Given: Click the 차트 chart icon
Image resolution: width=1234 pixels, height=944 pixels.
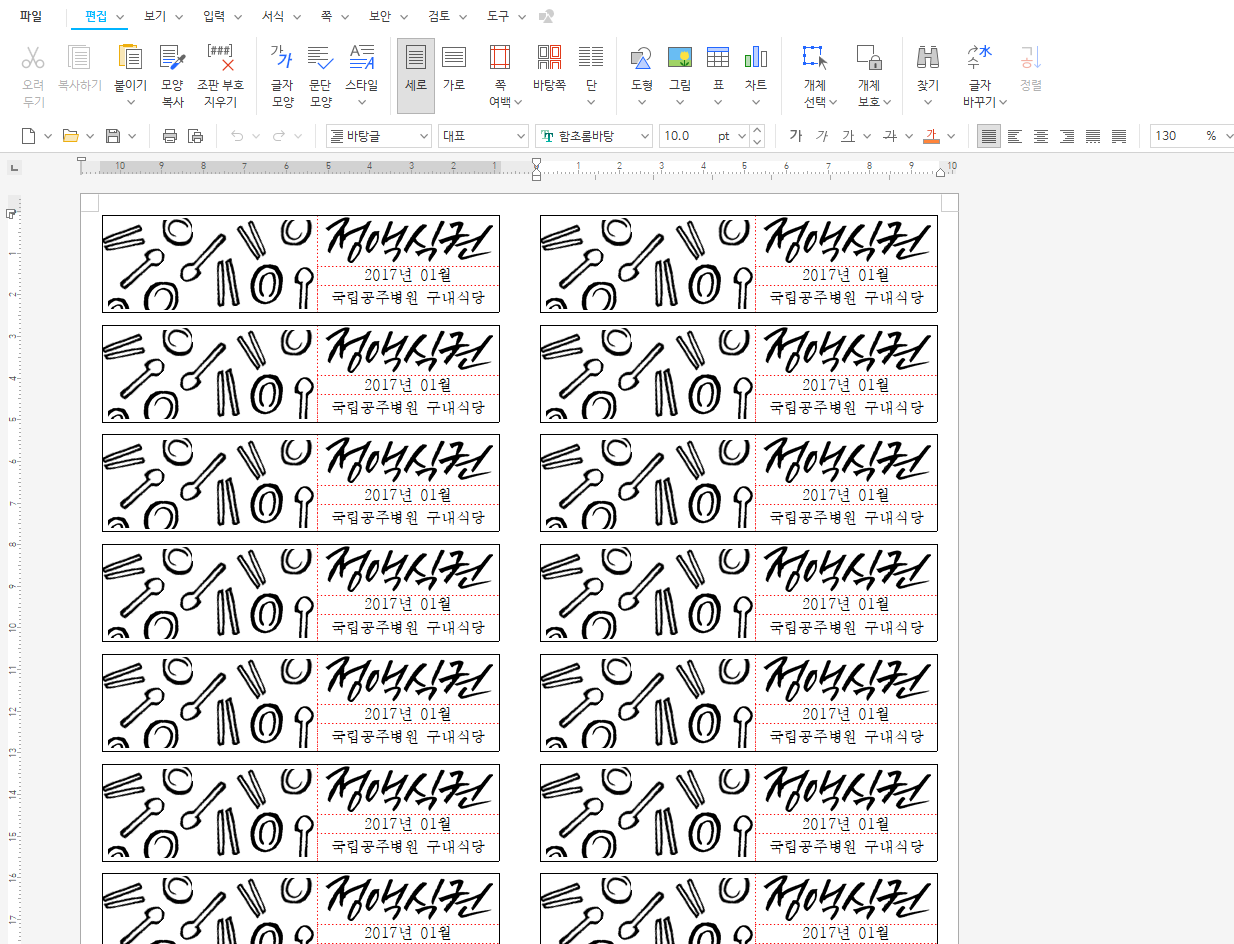Looking at the screenshot, I should coord(756,58).
